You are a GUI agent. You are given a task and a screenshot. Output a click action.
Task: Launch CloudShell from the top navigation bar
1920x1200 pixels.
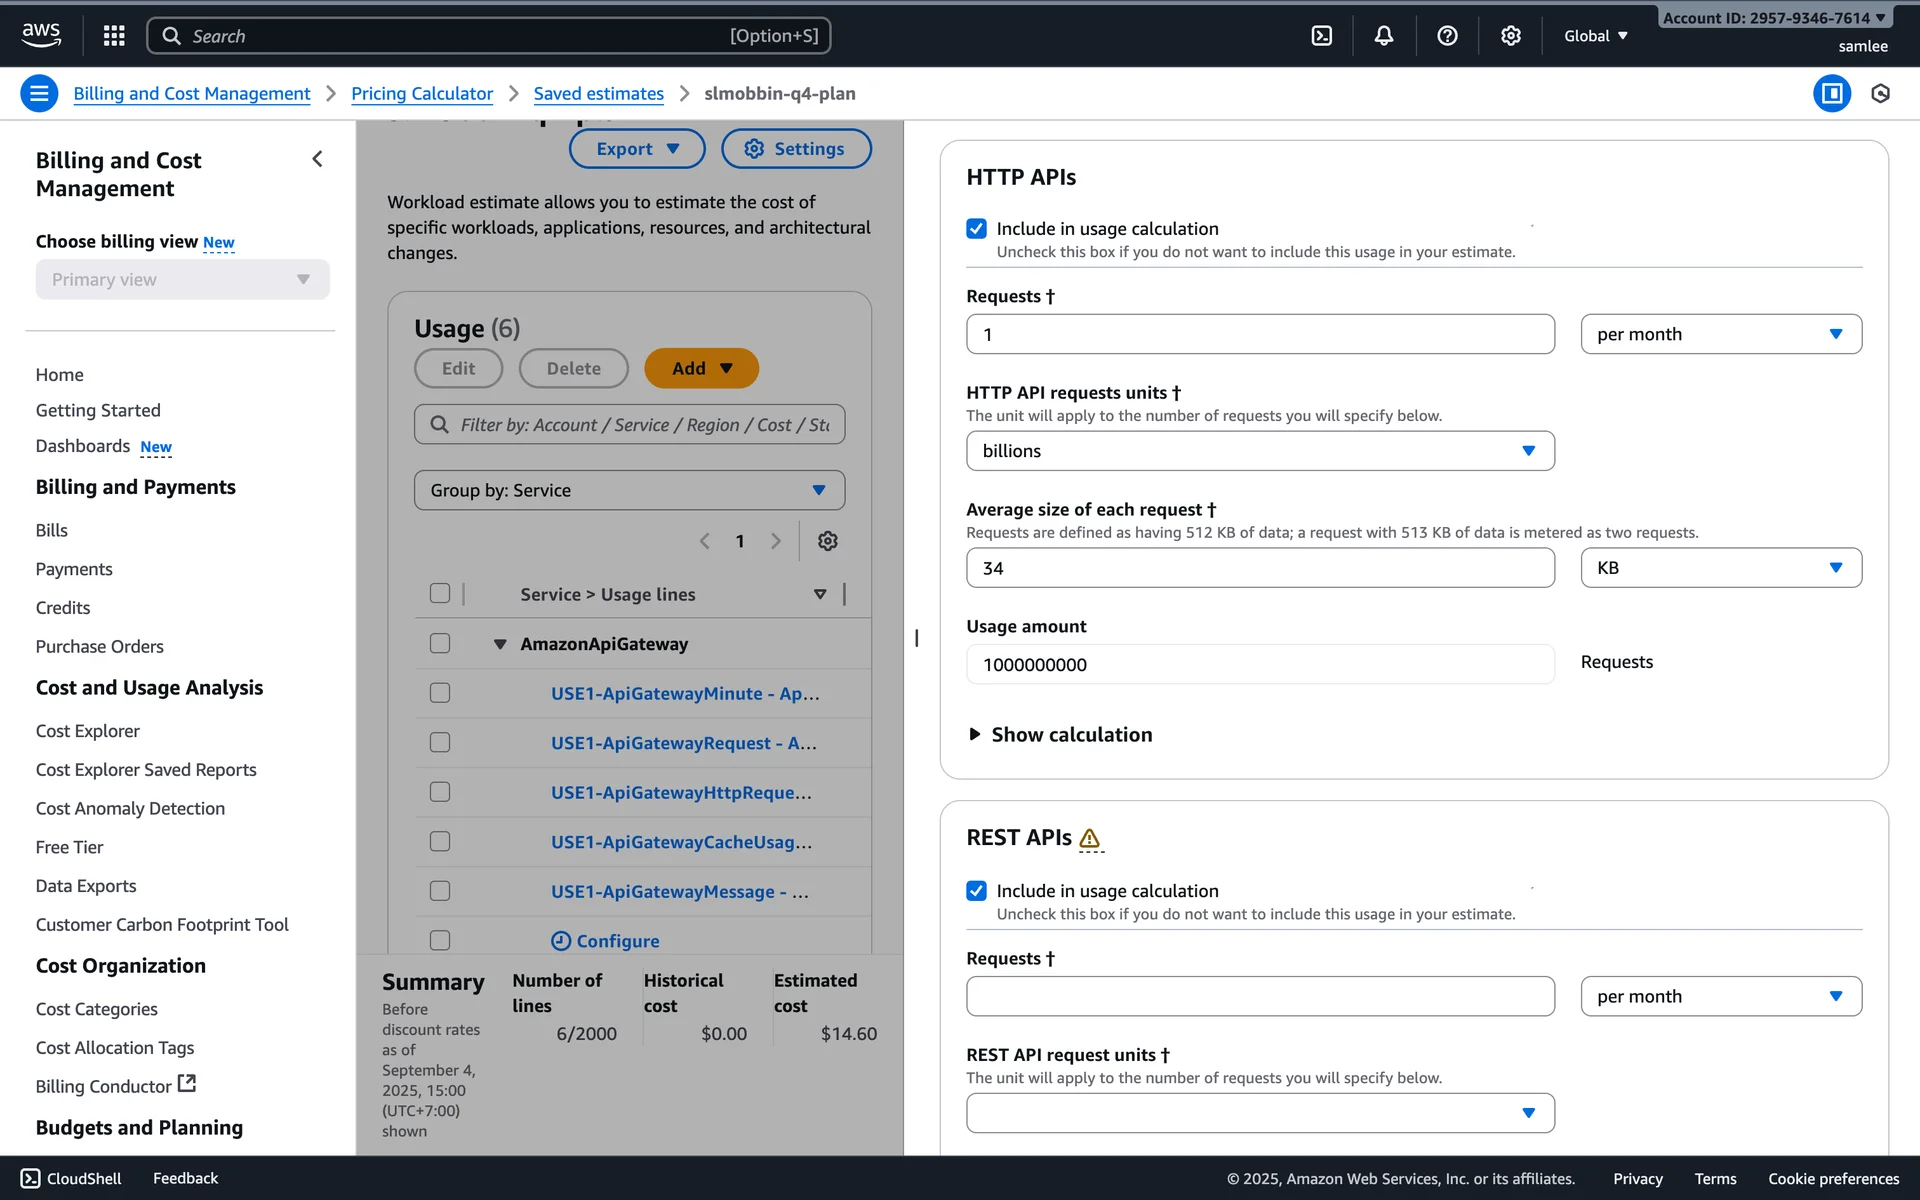coord(1321,36)
